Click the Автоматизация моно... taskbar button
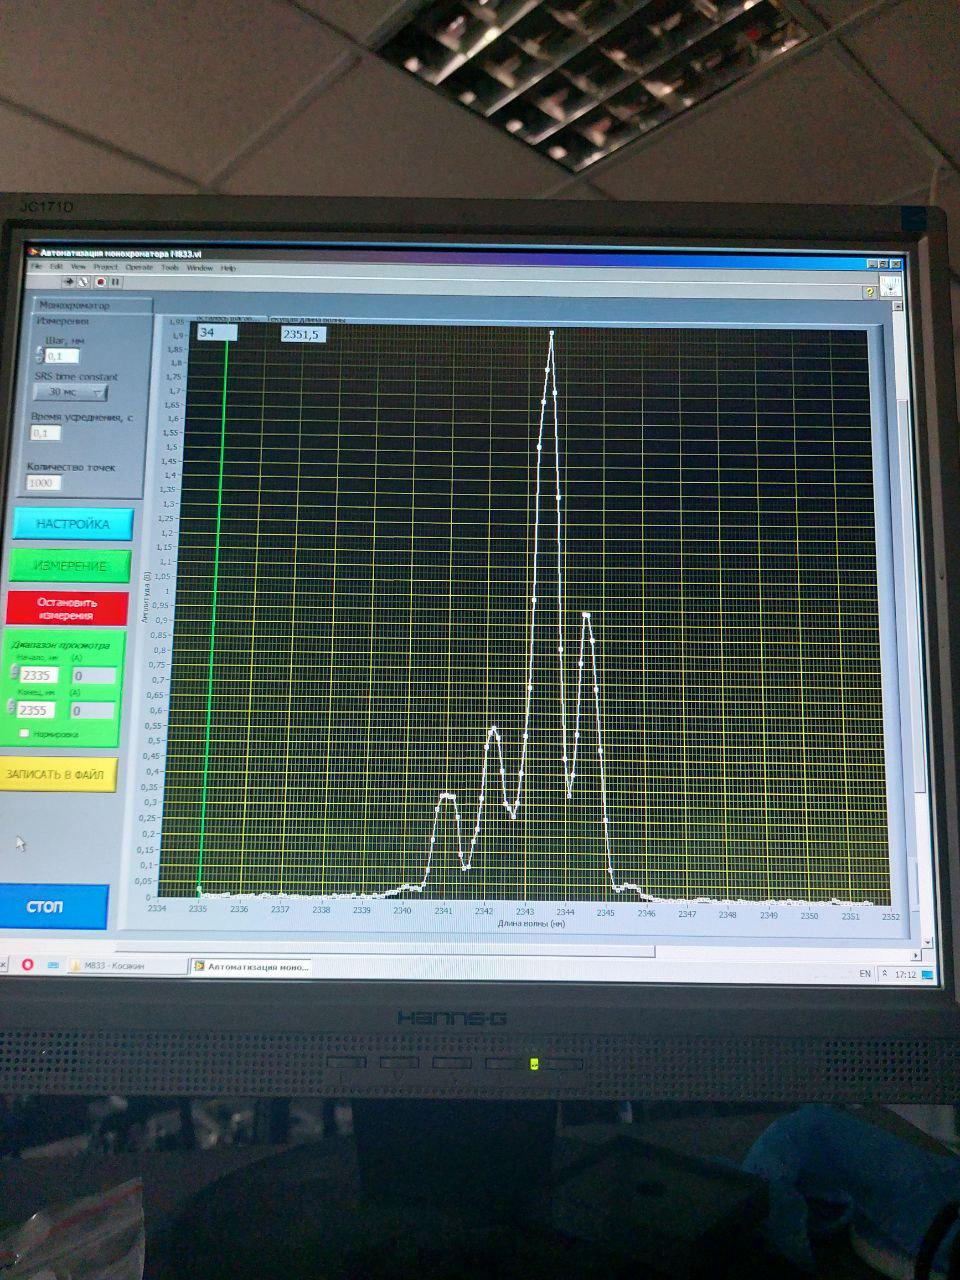This screenshot has width=960, height=1280. point(252,966)
